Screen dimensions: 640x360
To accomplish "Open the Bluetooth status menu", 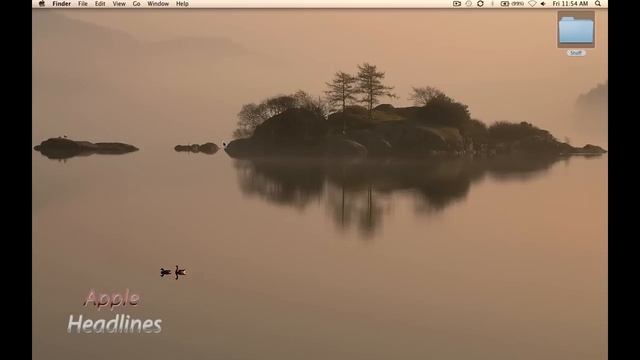I will (x=492, y=4).
